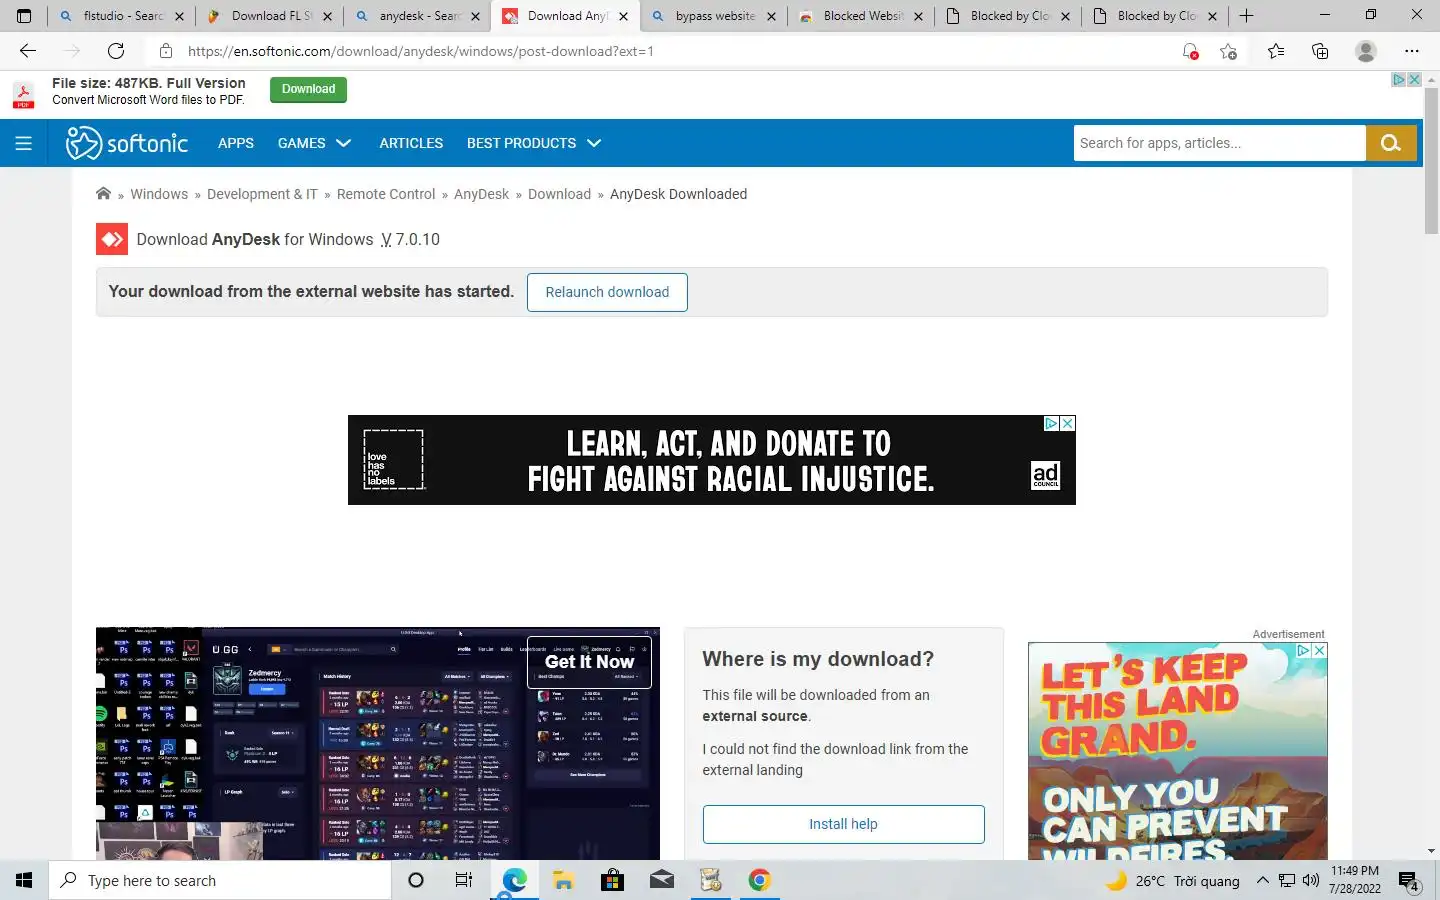Click the Install help button
1440x900 pixels.
click(x=843, y=824)
